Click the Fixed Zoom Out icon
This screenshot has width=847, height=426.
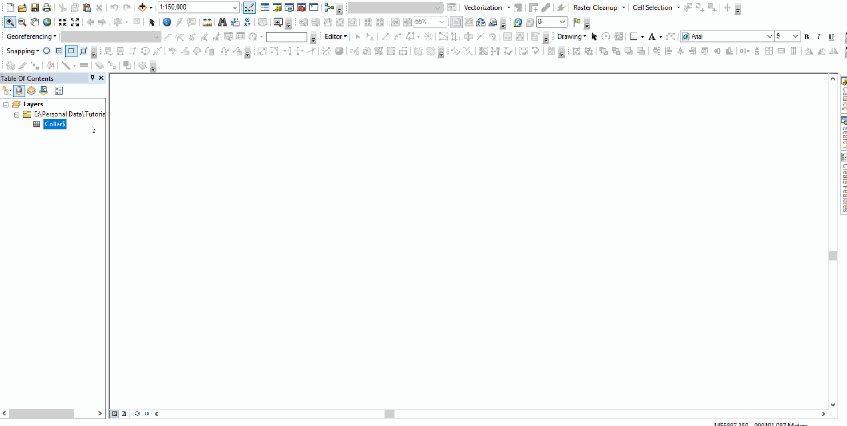tap(75, 22)
